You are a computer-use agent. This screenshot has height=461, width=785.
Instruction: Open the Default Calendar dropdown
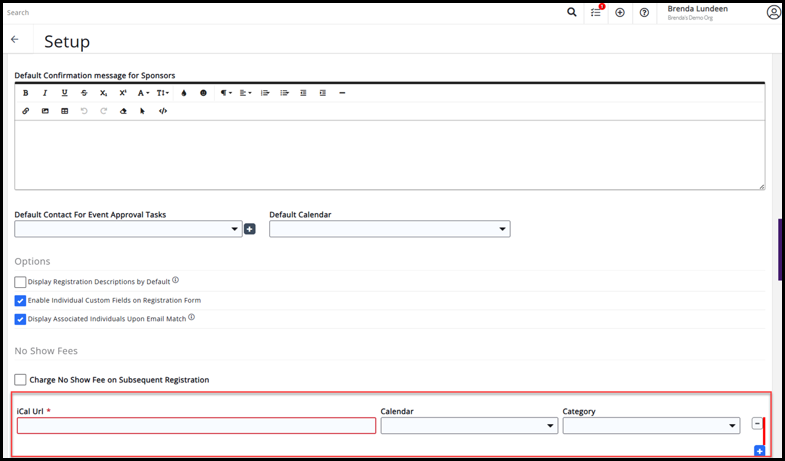click(x=390, y=229)
